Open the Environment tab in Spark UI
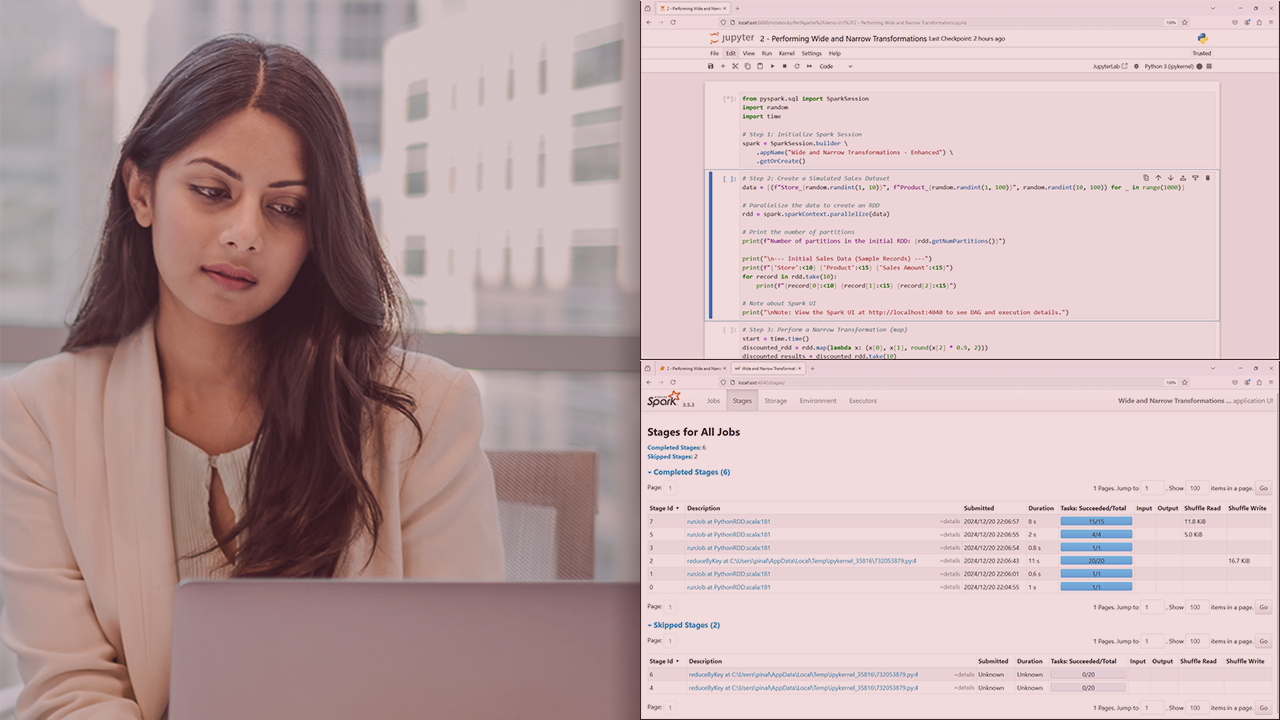This screenshot has width=1280, height=720. 818,401
